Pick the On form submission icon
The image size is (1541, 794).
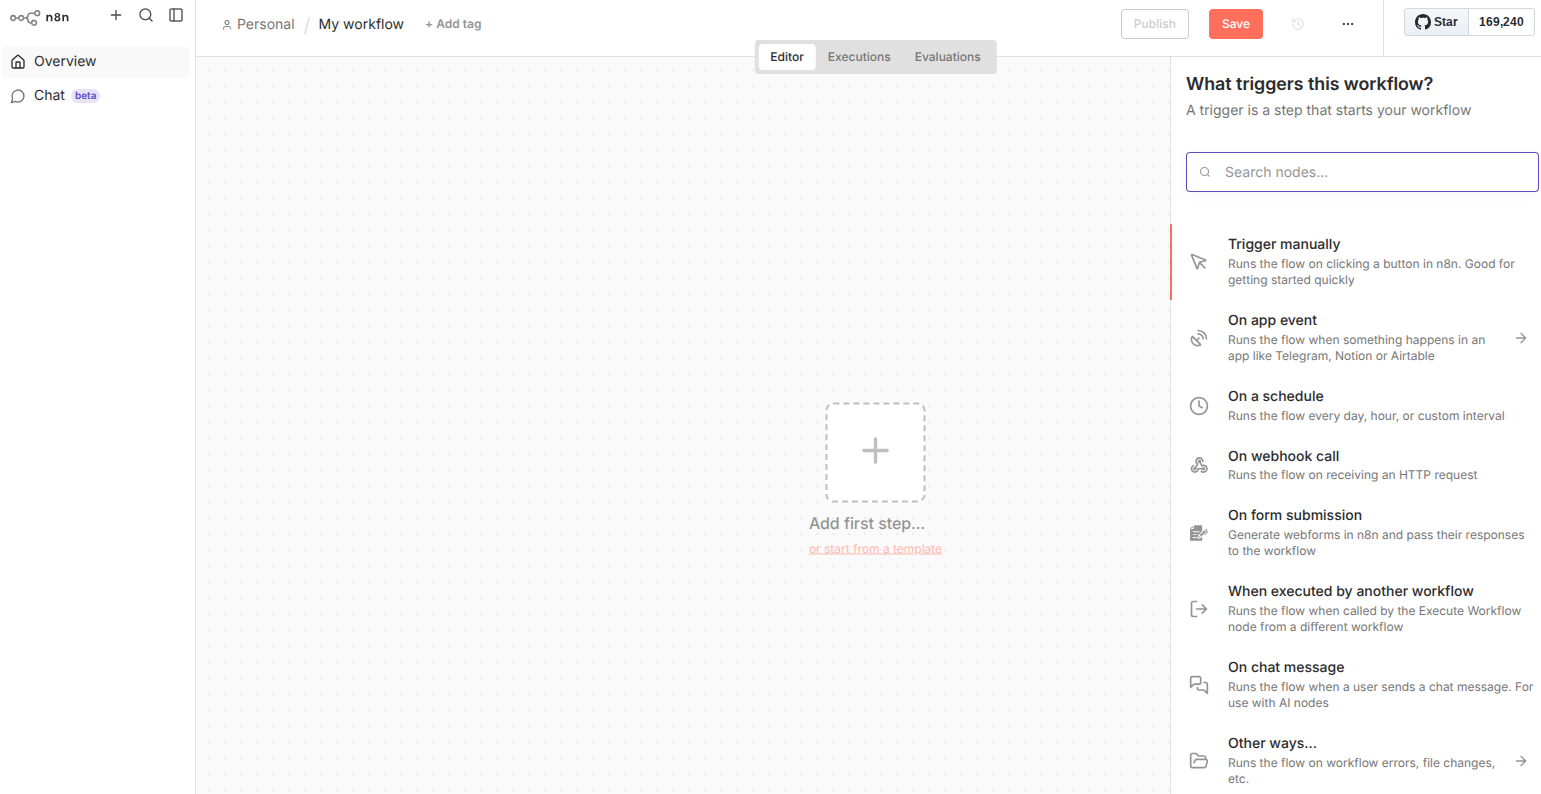[x=1199, y=533]
